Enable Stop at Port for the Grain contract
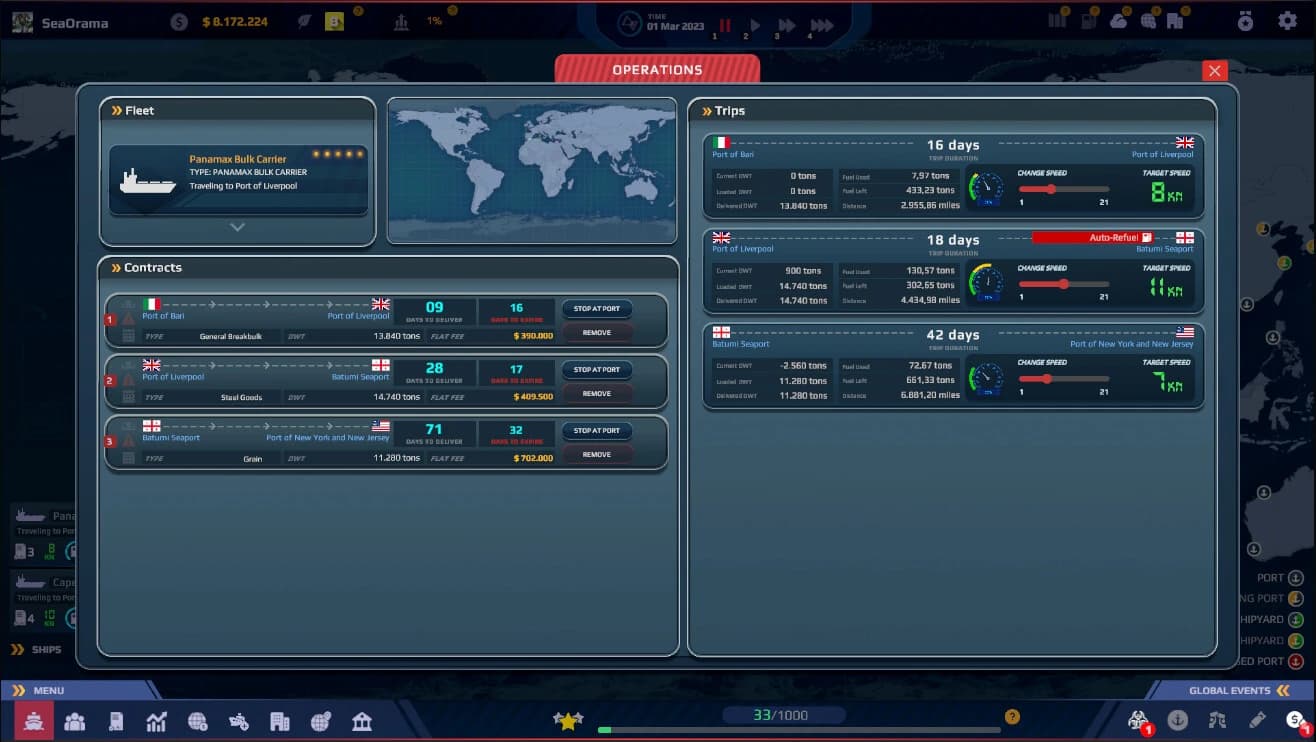1316x742 pixels. (x=597, y=430)
